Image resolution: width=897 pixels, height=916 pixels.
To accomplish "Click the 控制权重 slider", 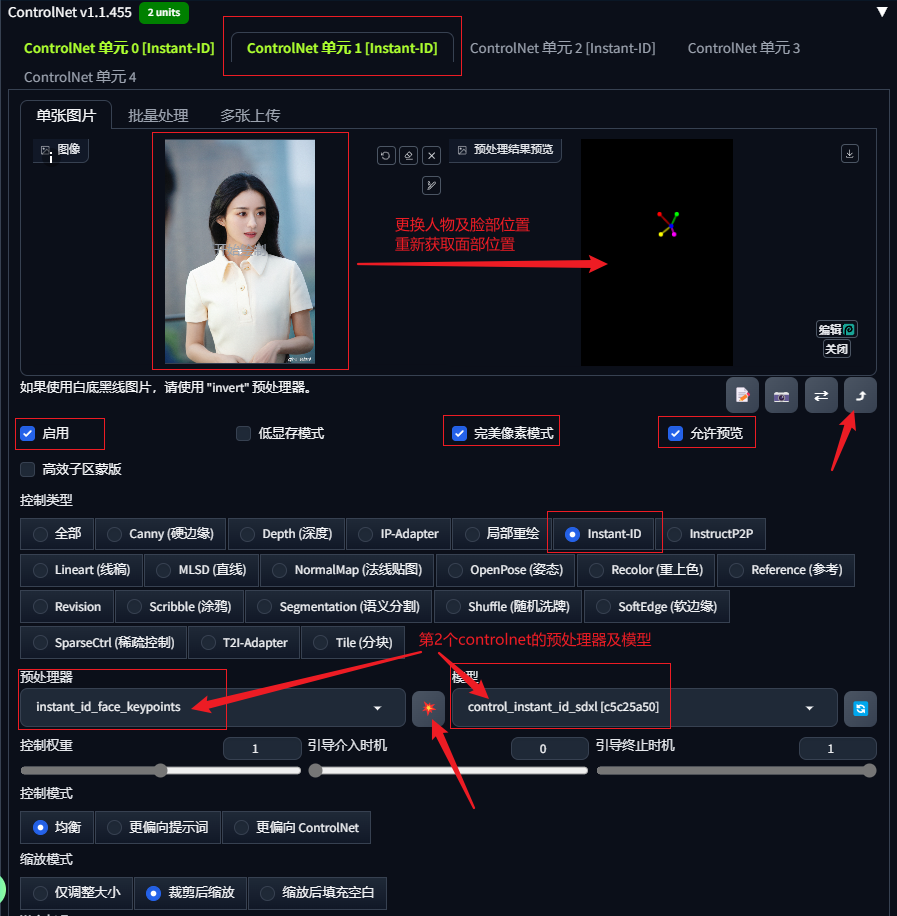I will point(161,771).
